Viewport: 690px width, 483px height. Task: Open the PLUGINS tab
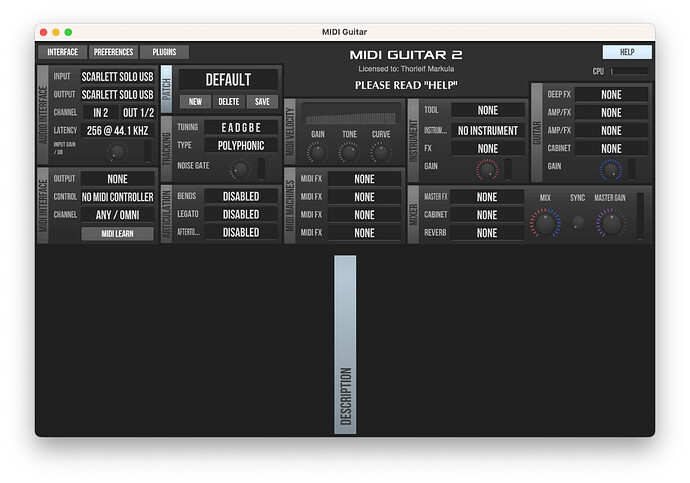(164, 52)
